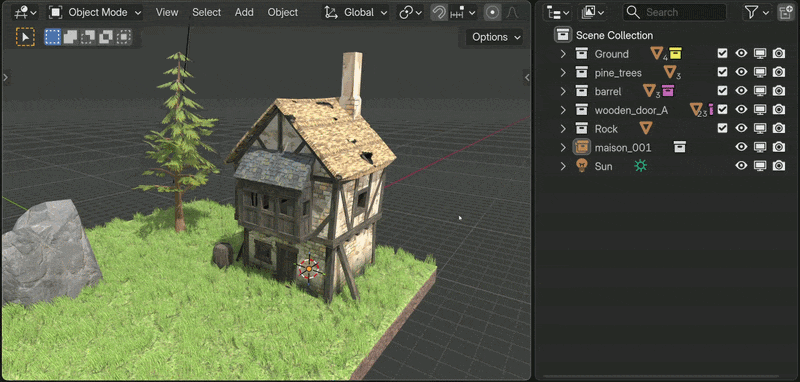Disable Ground in renders with camera icon

click(x=779, y=53)
